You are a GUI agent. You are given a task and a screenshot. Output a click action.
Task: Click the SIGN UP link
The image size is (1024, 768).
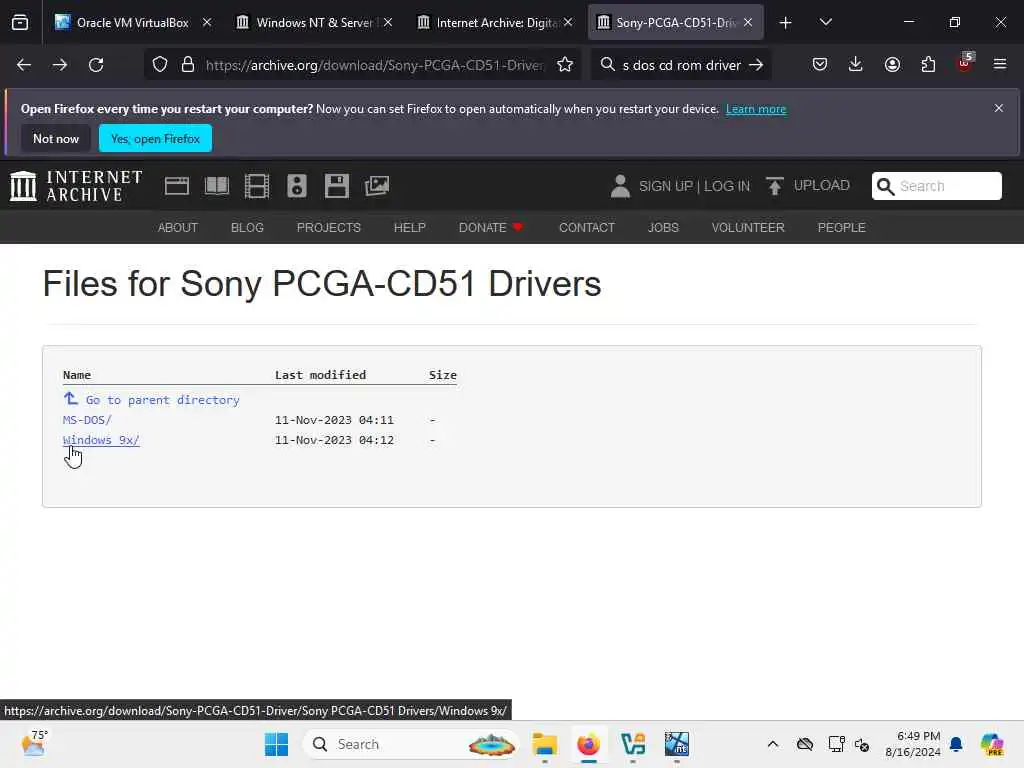click(x=665, y=186)
